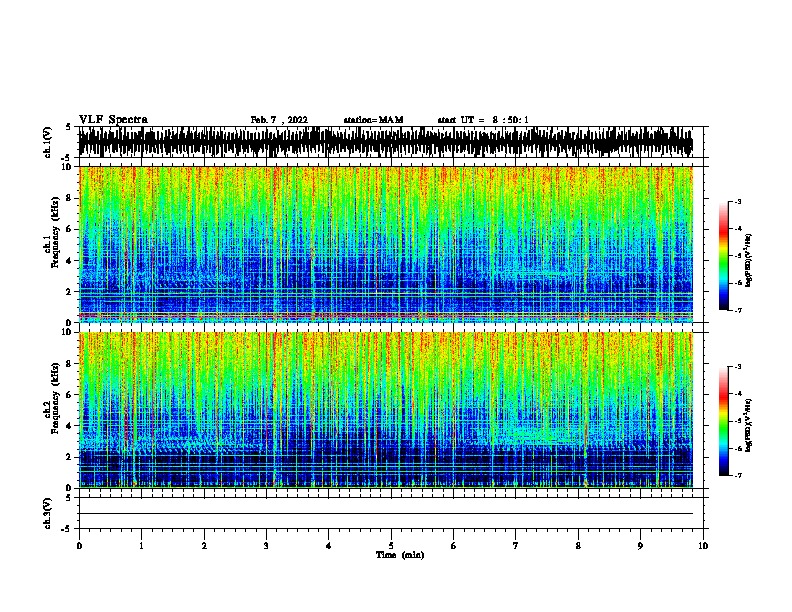Viewport: 792px width, 612px height.
Task: Select the "start UT = 8:50:1" text
Action: (483, 120)
